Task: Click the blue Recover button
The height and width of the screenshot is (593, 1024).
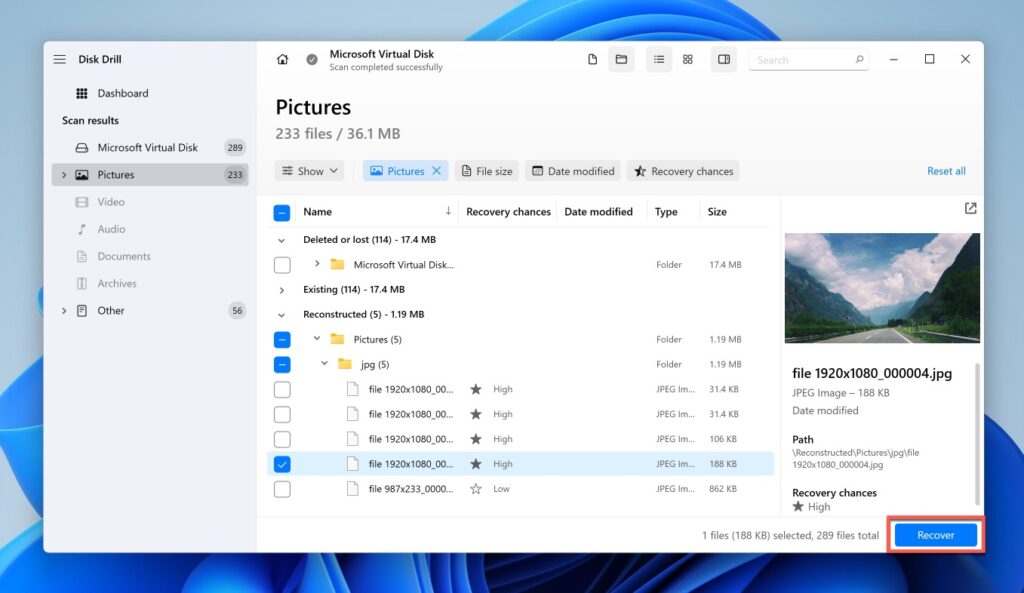Action: tap(934, 535)
